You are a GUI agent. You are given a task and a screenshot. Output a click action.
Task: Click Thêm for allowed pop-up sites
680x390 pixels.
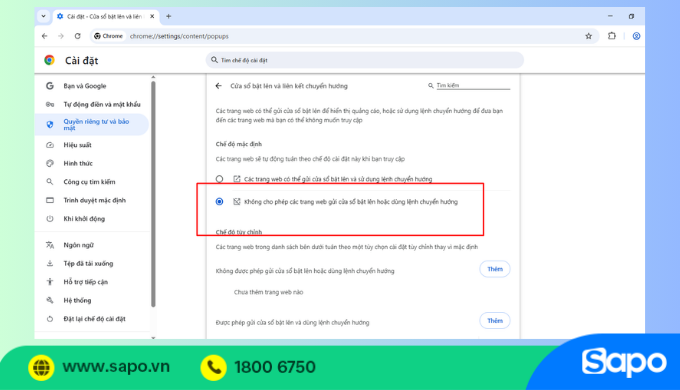tap(495, 321)
